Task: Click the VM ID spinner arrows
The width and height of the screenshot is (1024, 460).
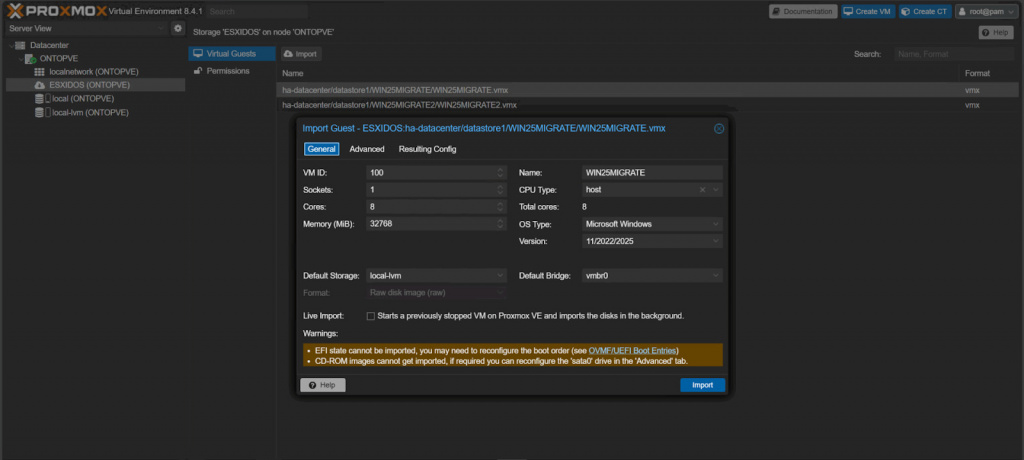Action: [x=501, y=172]
